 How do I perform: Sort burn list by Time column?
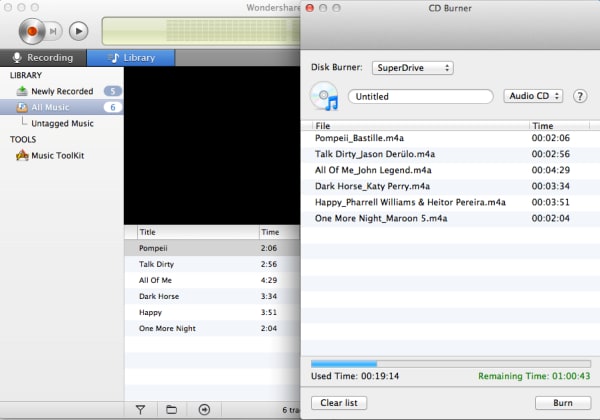tap(559, 125)
